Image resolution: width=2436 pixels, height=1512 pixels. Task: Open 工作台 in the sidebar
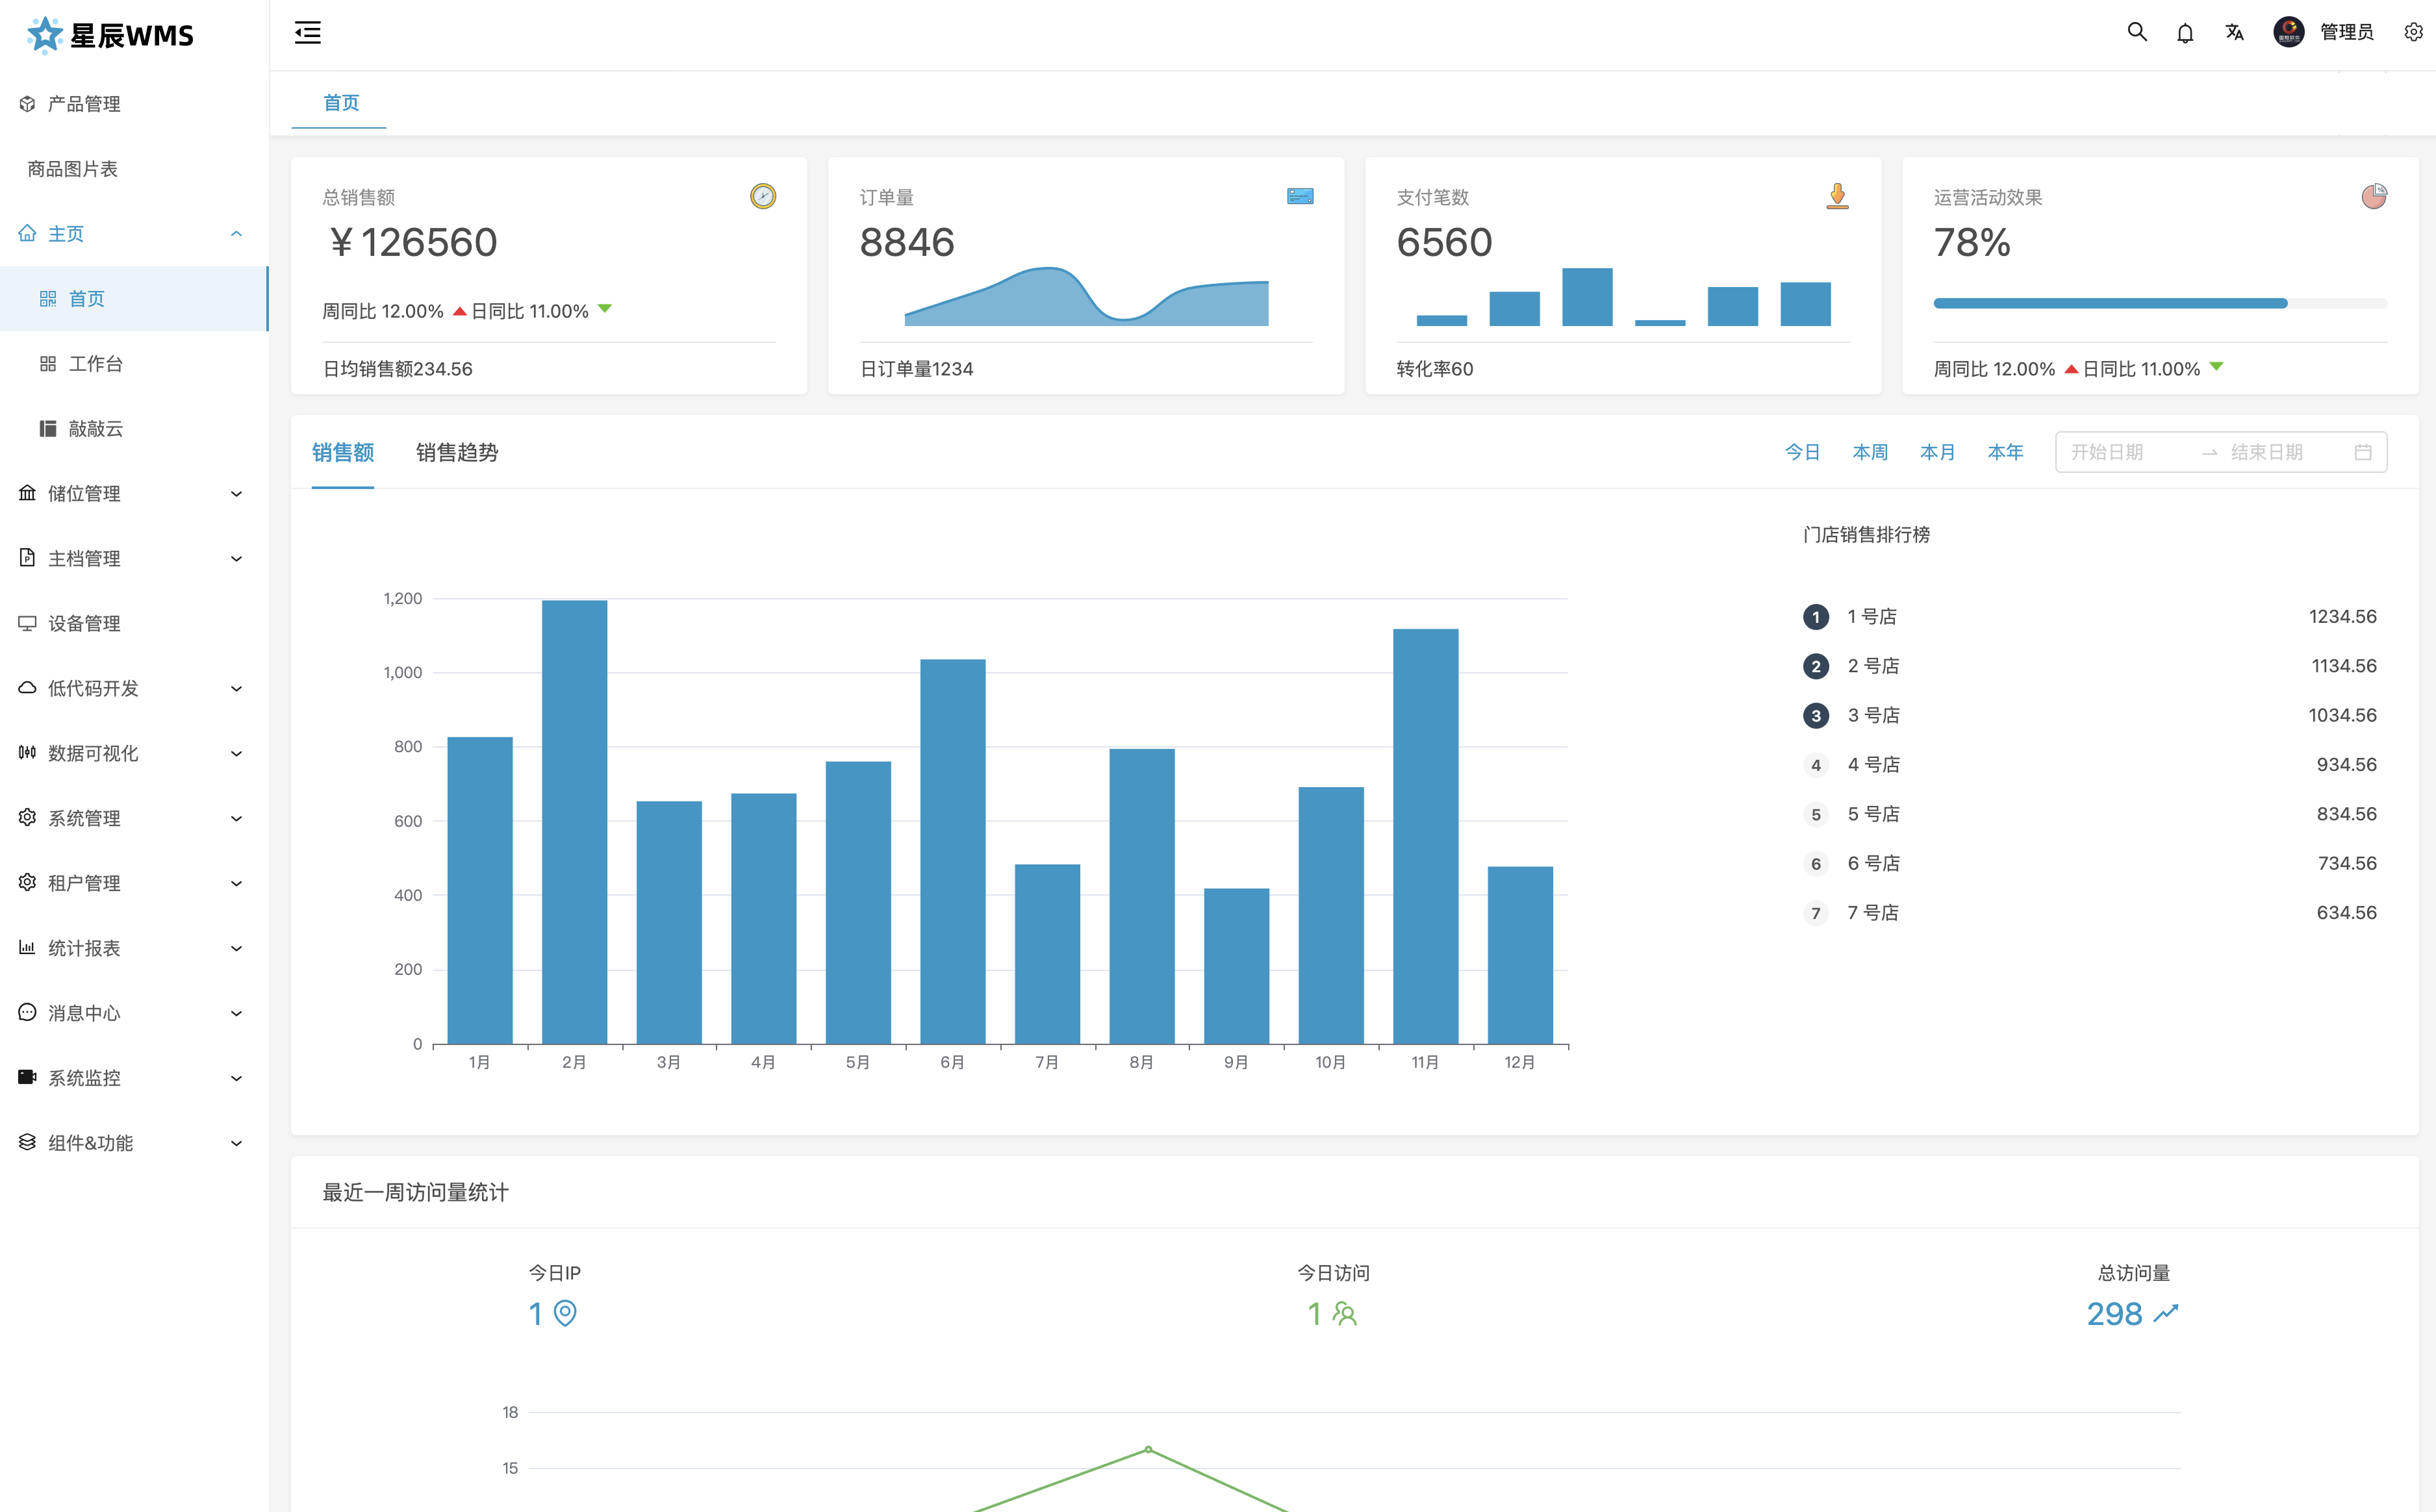tap(96, 364)
